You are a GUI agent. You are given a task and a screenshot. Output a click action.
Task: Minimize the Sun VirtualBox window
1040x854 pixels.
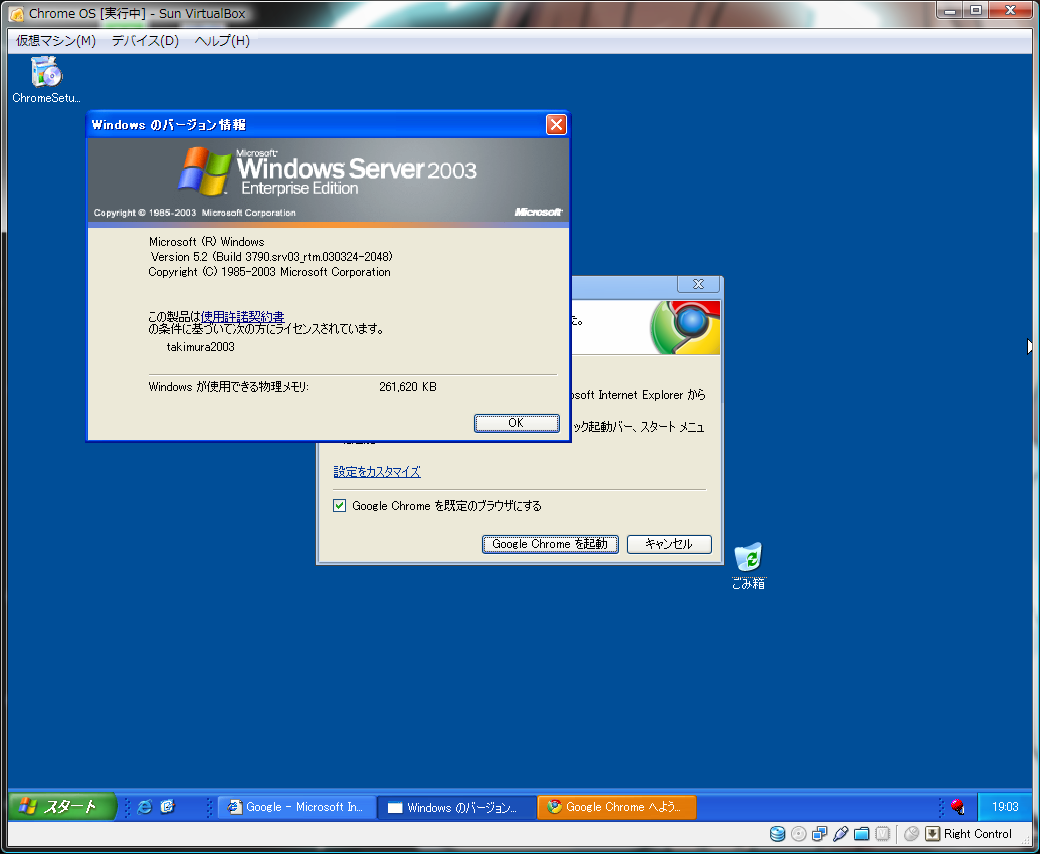(x=950, y=11)
